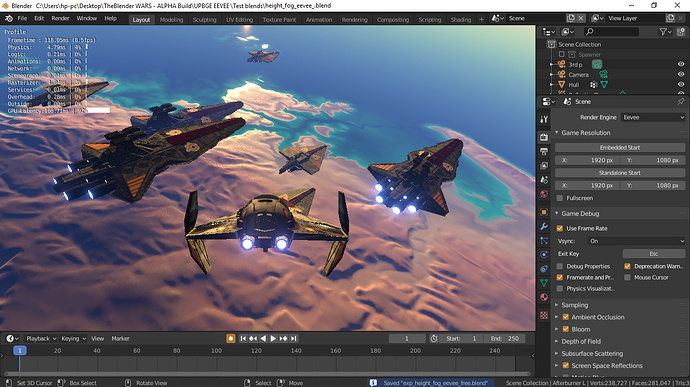690x387 pixels.
Task: Expand the Sampling panel
Action: pos(557,305)
